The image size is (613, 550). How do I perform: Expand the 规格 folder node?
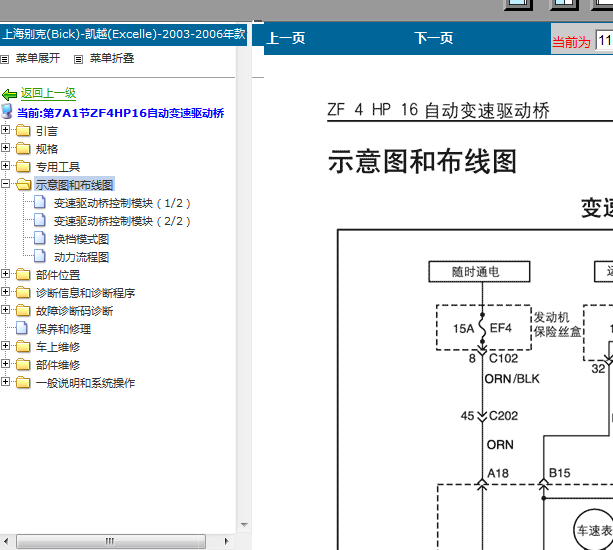(x=5, y=147)
